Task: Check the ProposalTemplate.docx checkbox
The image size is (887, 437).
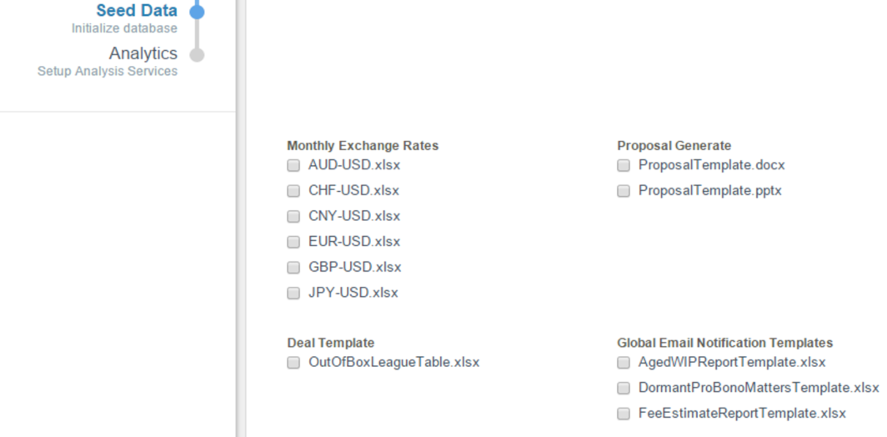Action: [623, 165]
